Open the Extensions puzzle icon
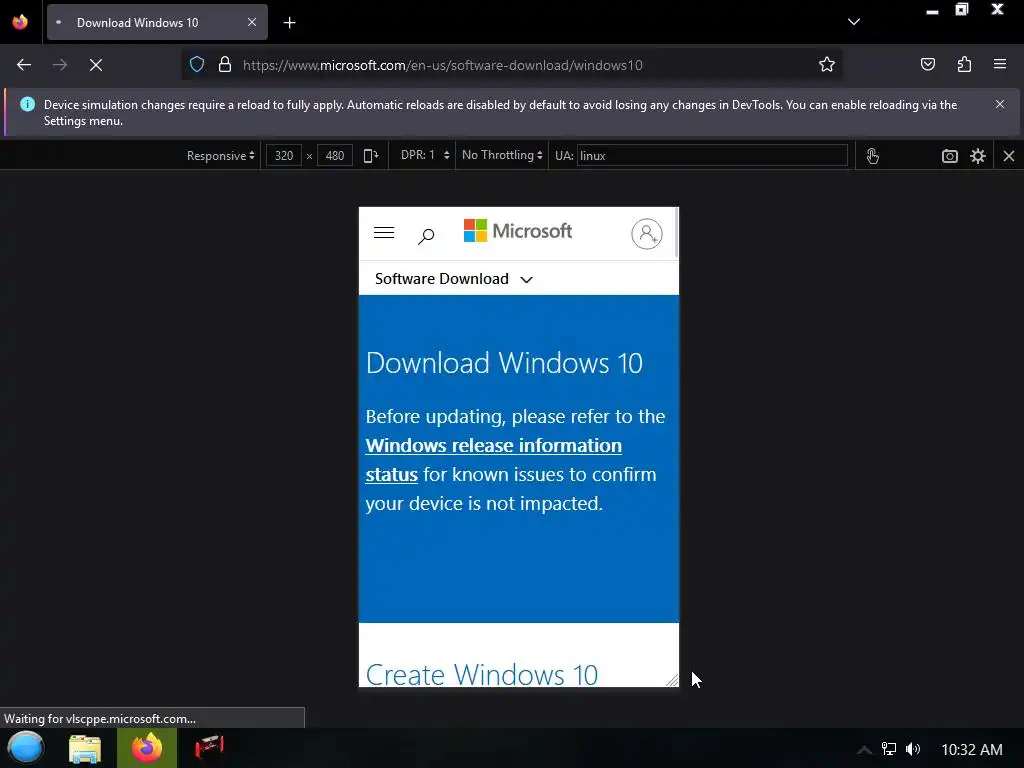The height and width of the screenshot is (768, 1024). (x=964, y=65)
